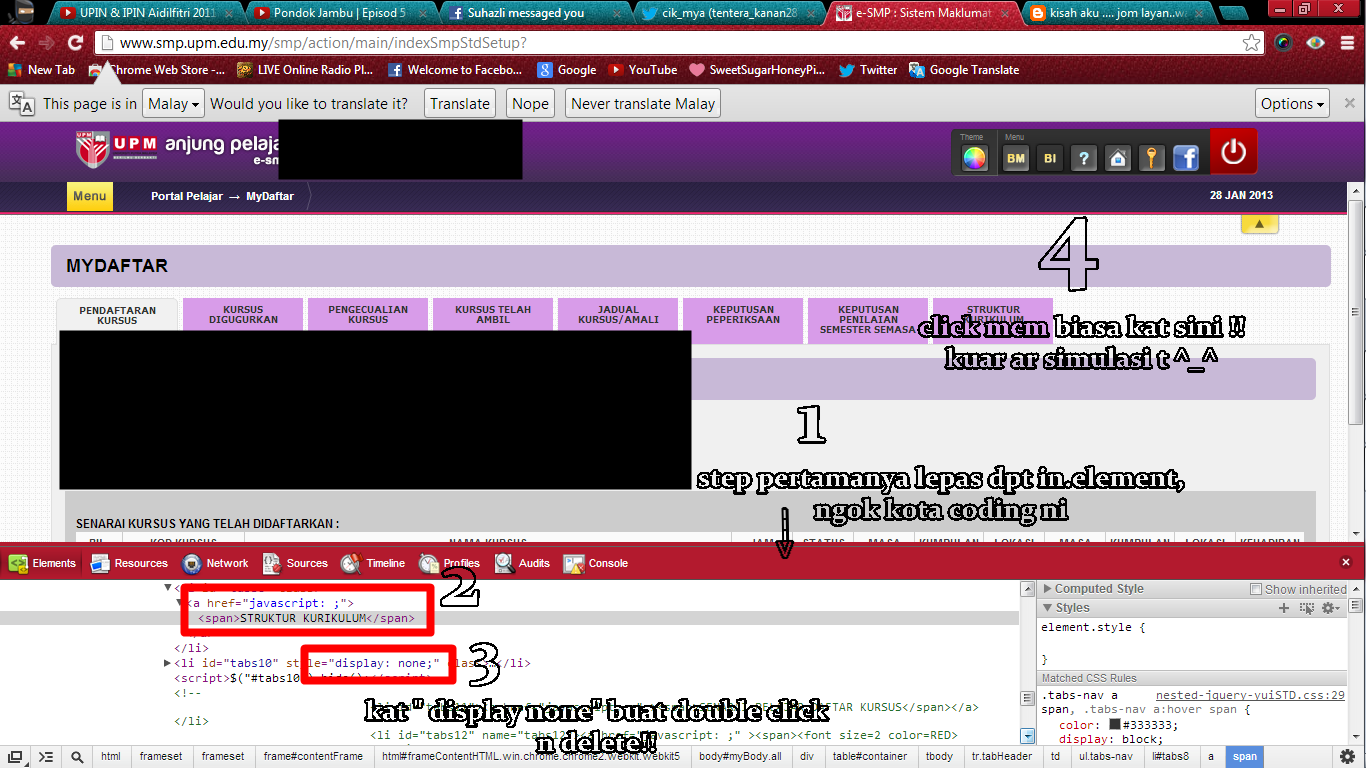Open the Google Translate bookmark
The width and height of the screenshot is (1366, 768).
pyautogui.click(x=964, y=70)
